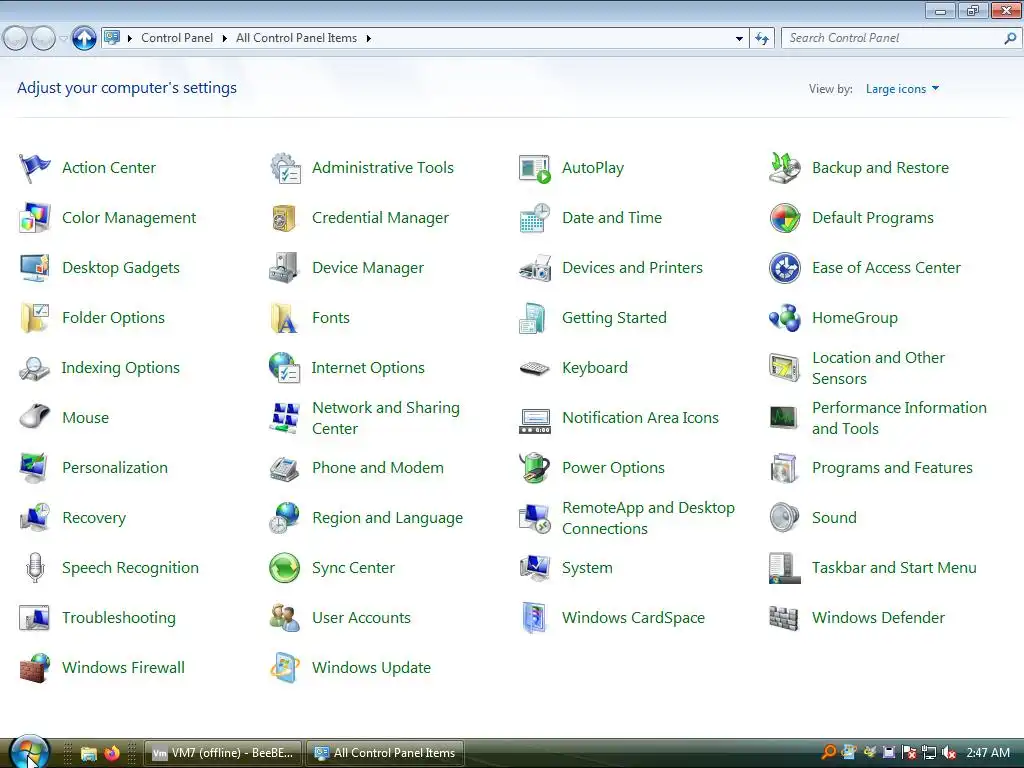Viewport: 1024px width, 768px height.
Task: Open the AutoPlay icon
Action: [535, 168]
